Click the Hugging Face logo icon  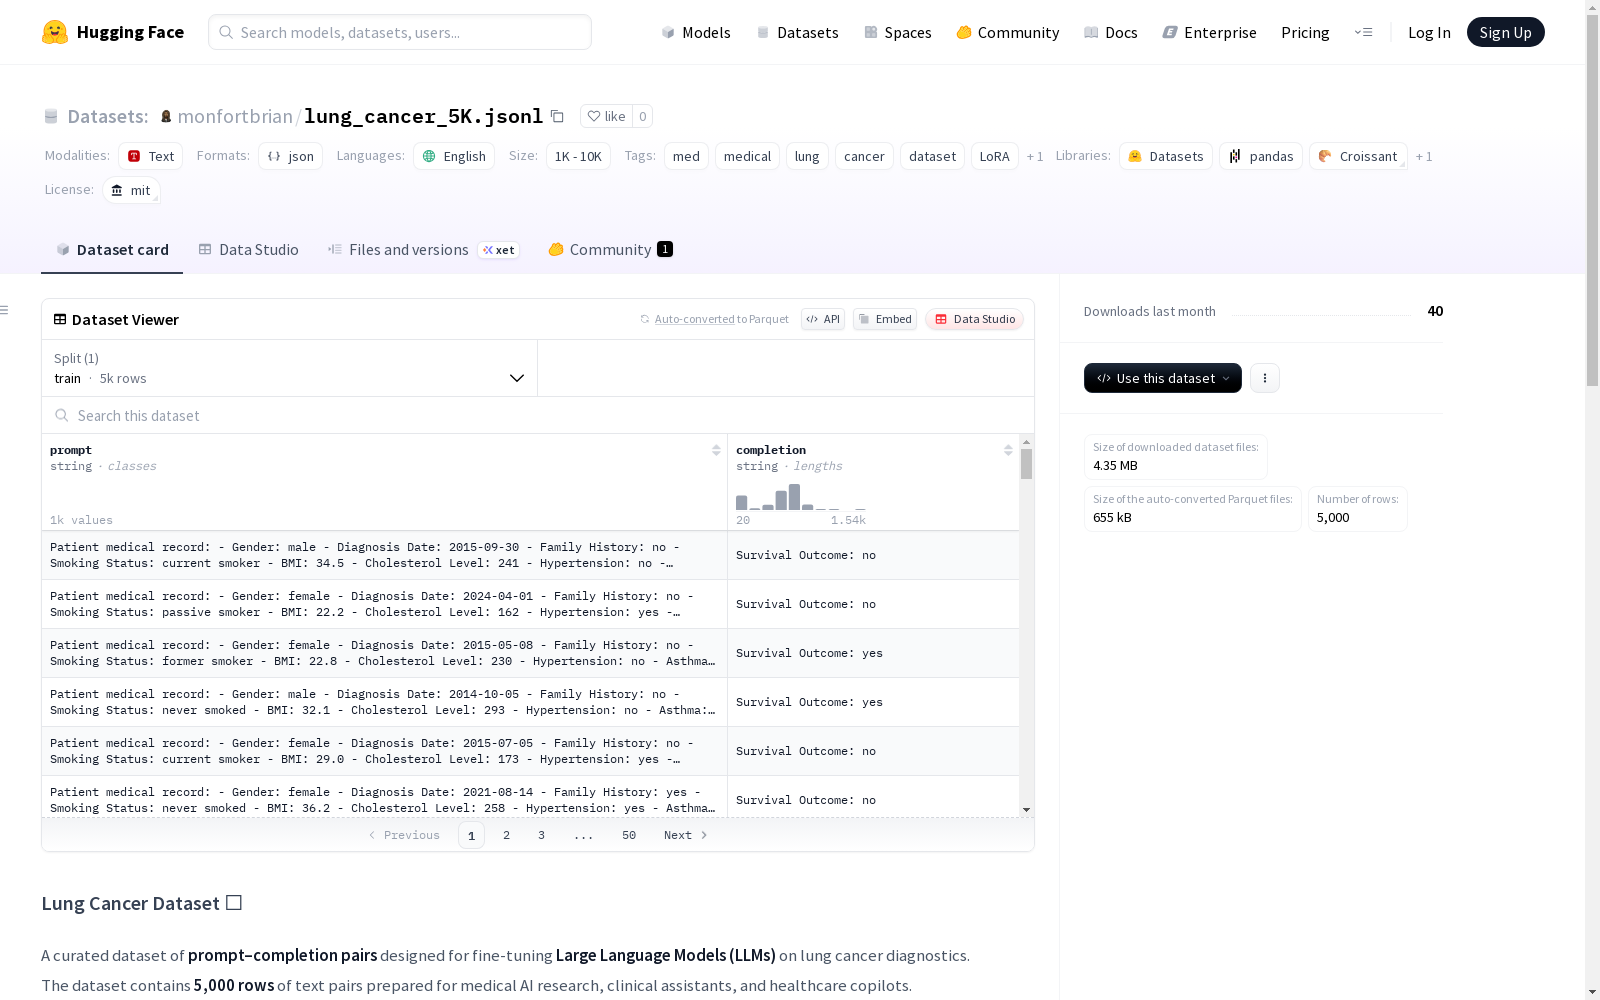pyautogui.click(x=55, y=32)
